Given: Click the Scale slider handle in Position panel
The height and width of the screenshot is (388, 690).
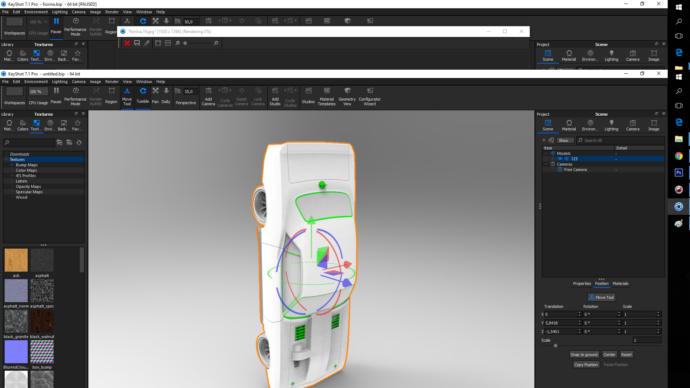Looking at the screenshot, I should point(556,346).
